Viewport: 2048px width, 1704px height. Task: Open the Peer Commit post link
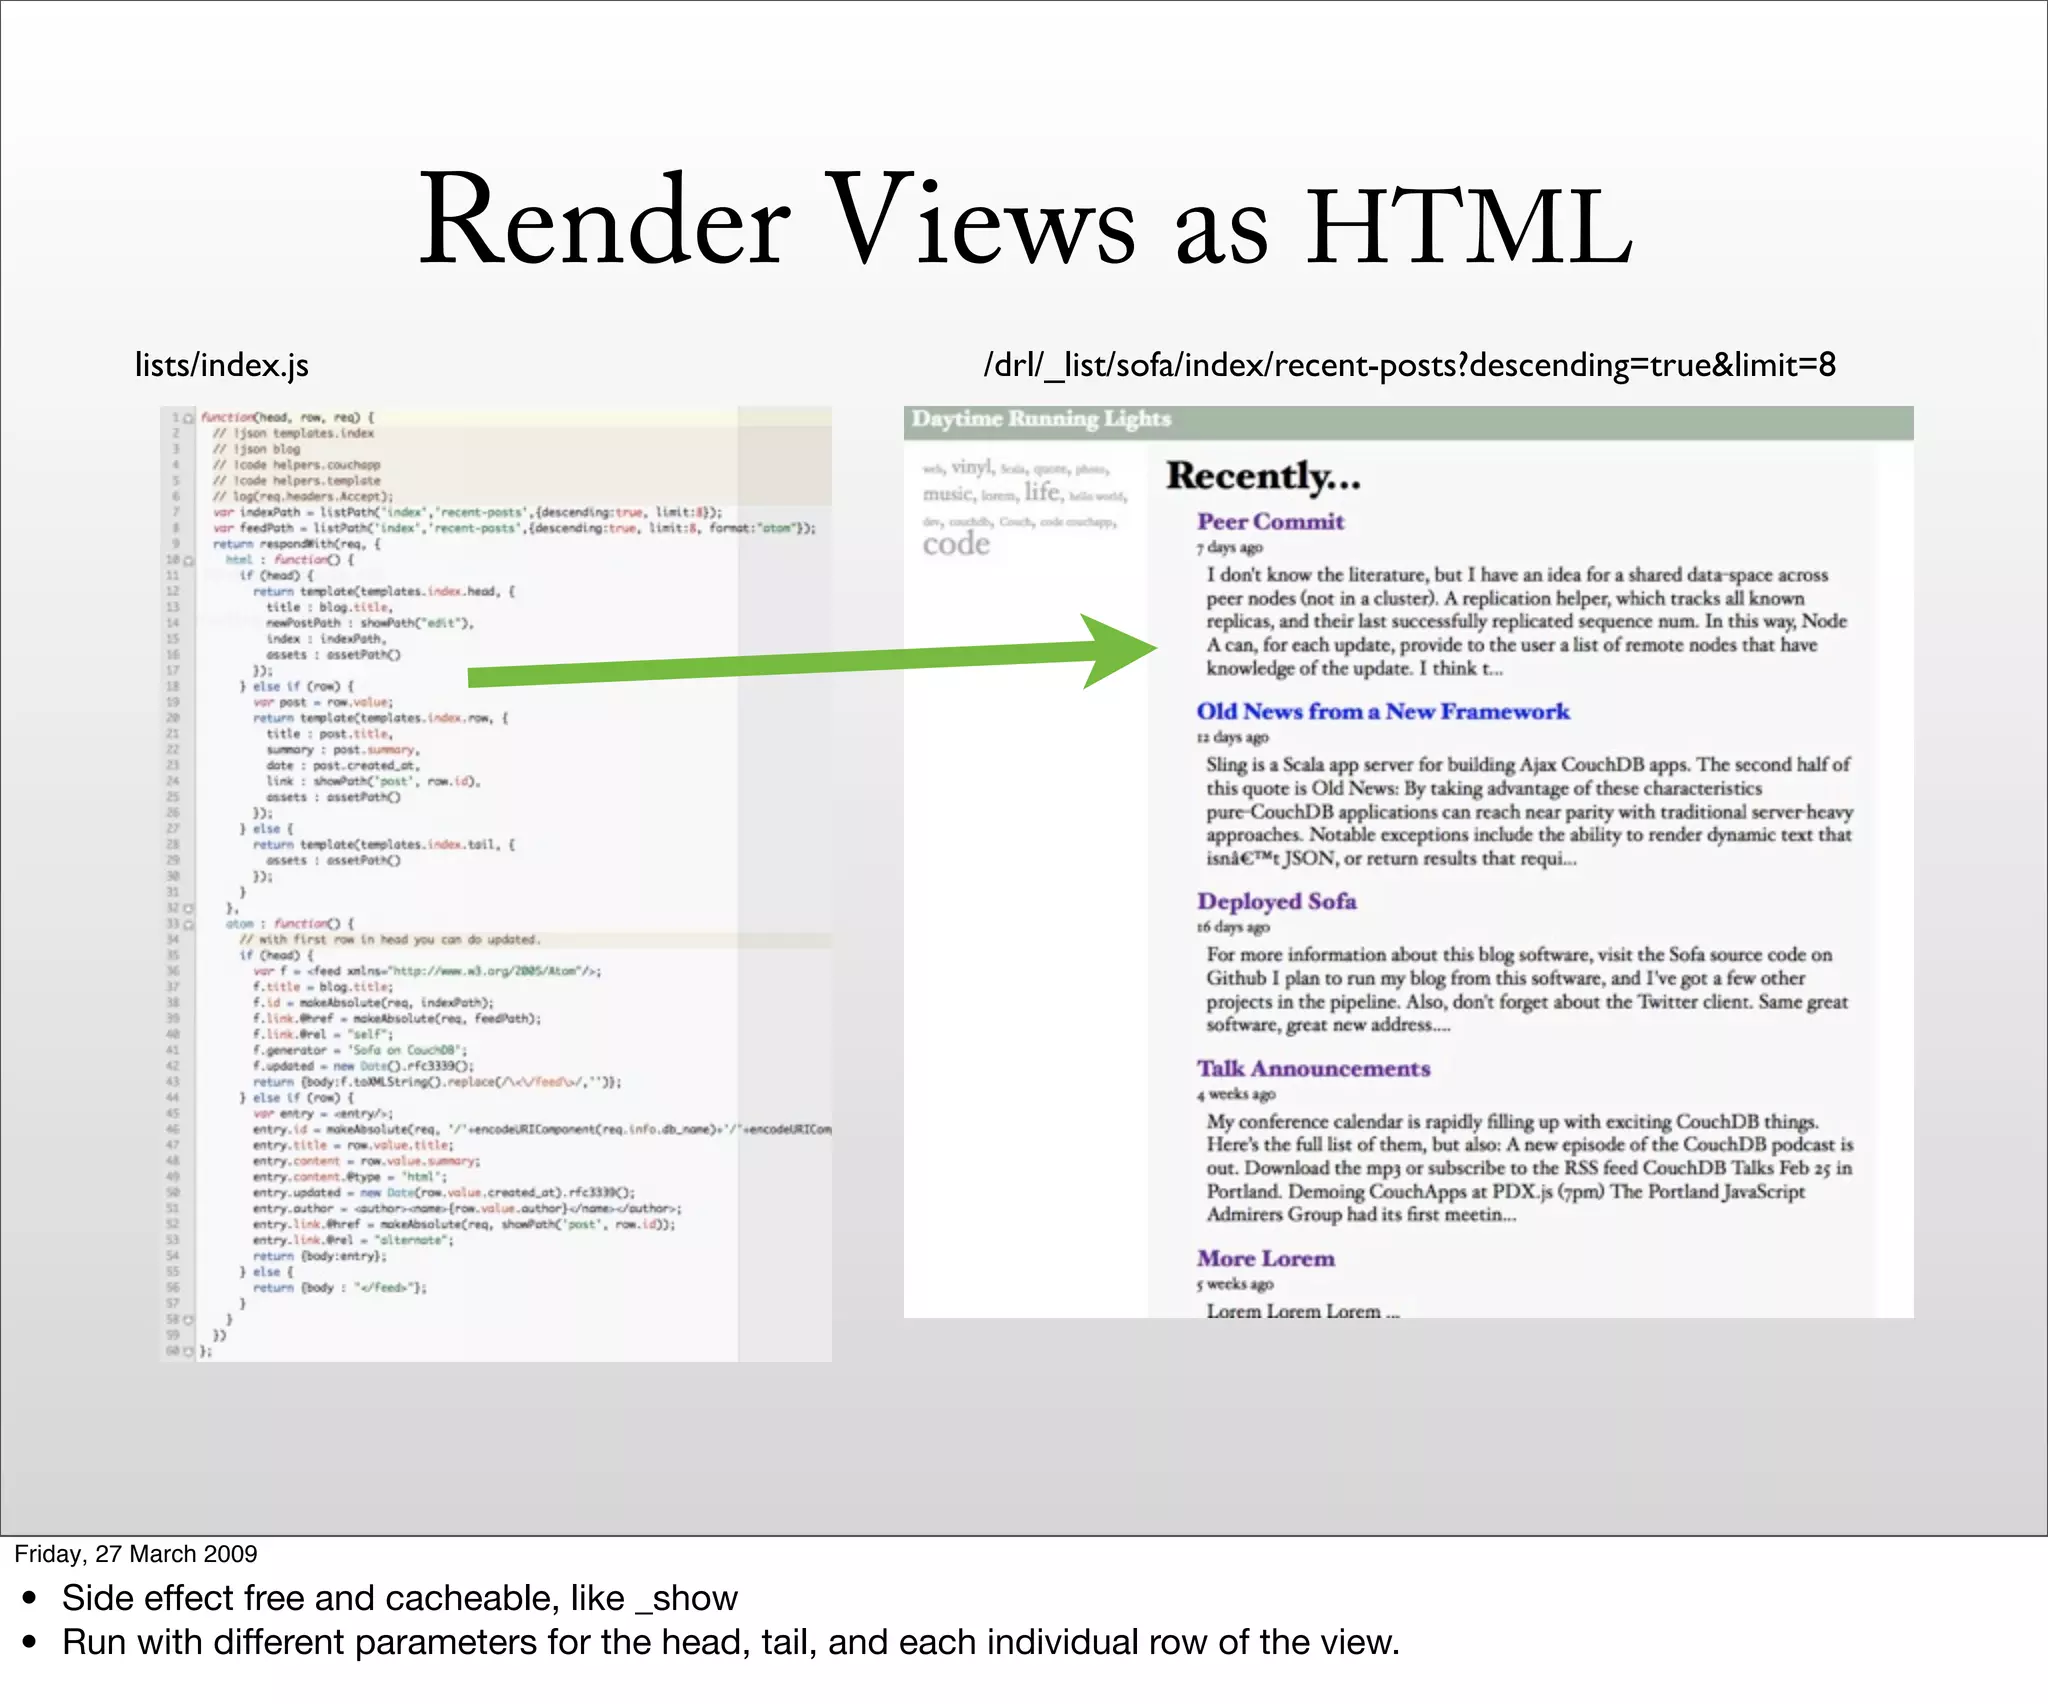(x=1270, y=521)
